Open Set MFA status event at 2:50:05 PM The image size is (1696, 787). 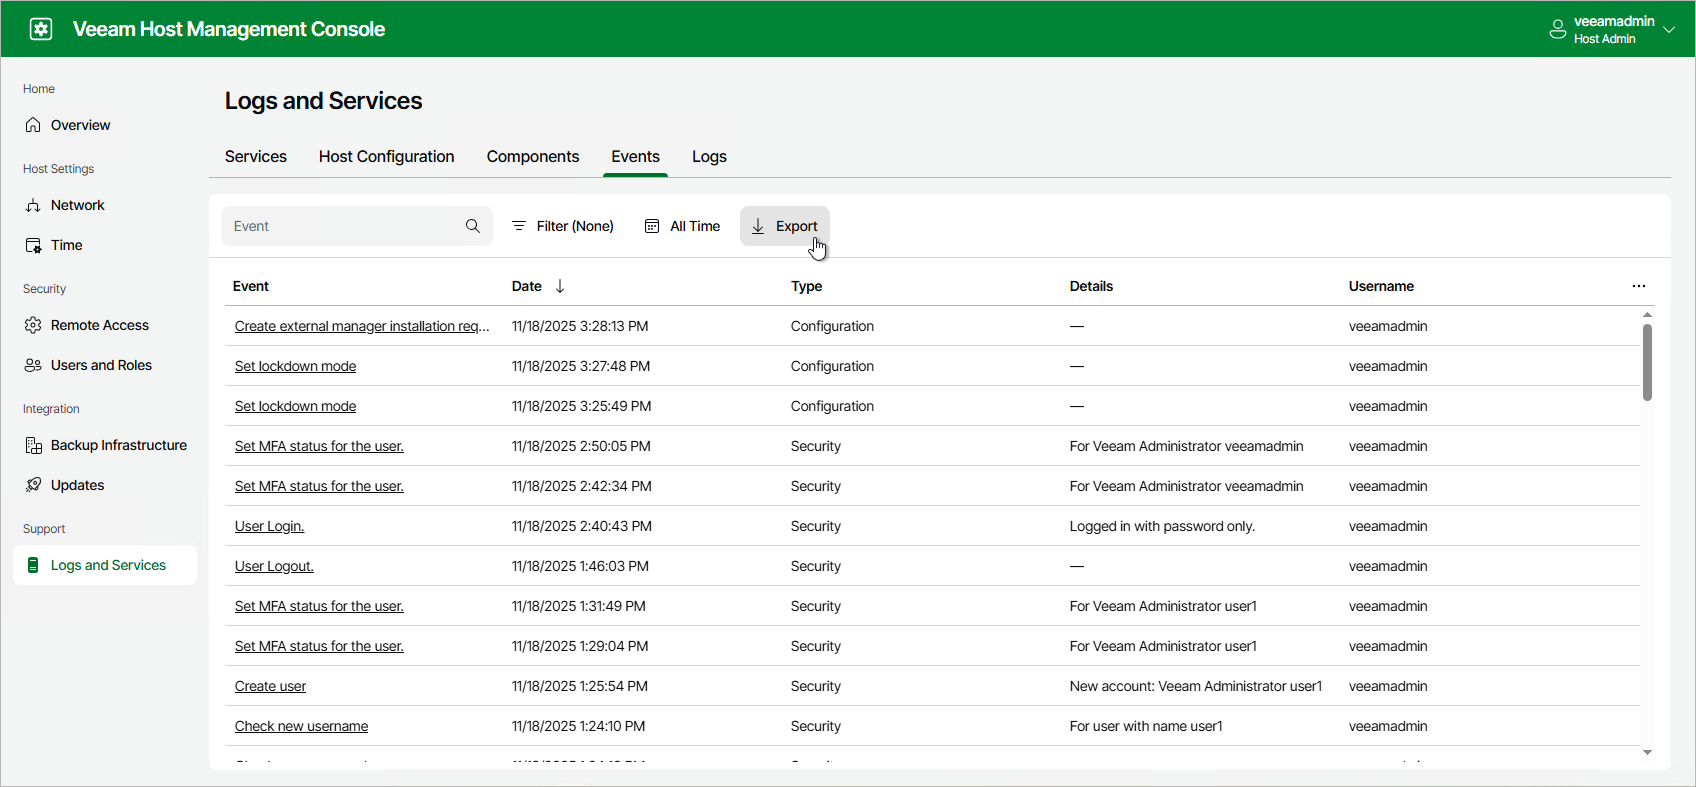tap(319, 446)
